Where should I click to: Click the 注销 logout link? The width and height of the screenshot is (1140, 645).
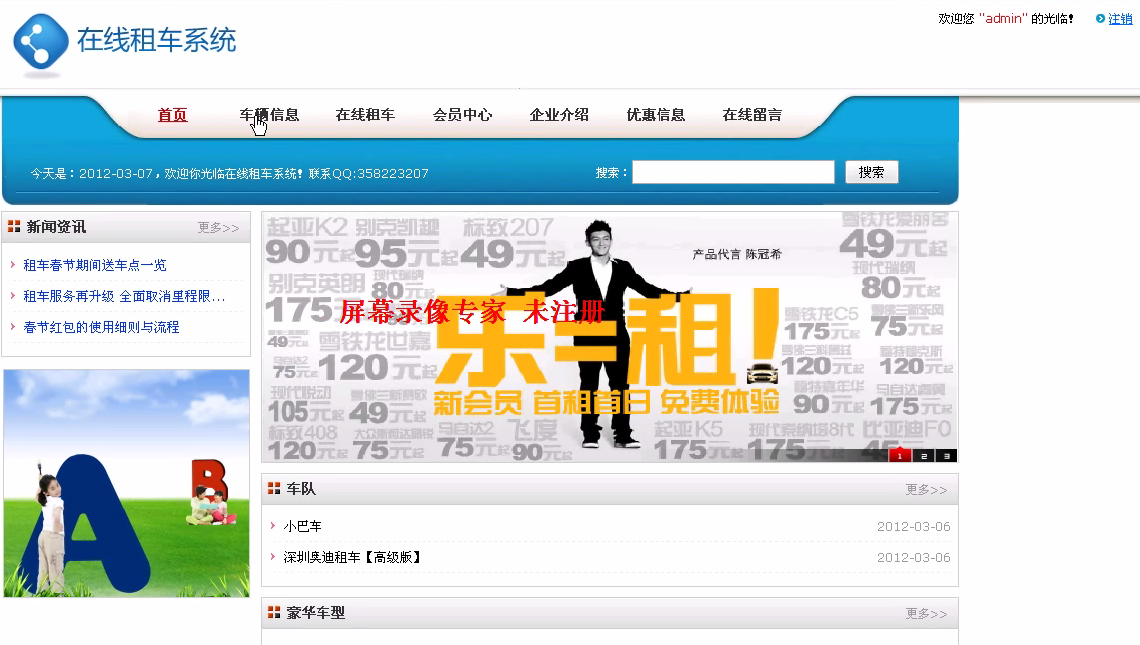point(1120,19)
